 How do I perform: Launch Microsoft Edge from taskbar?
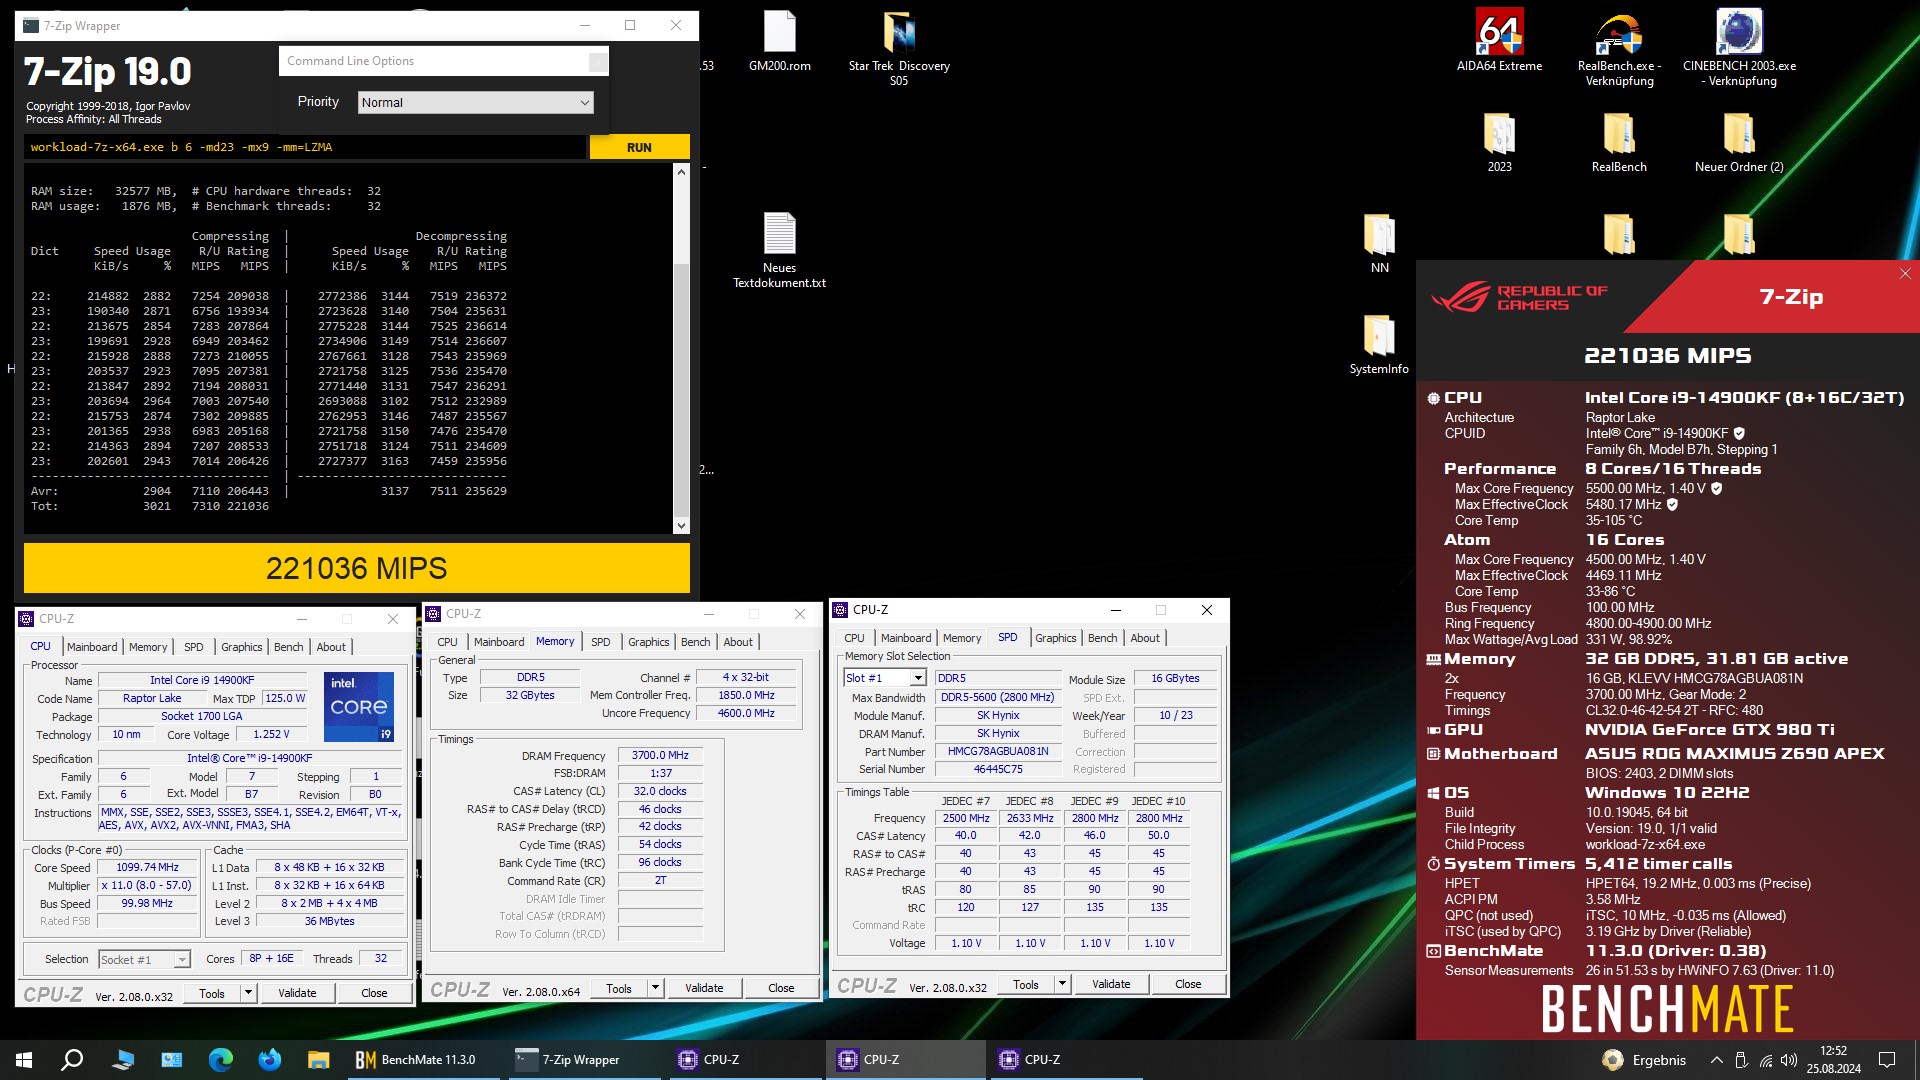tap(220, 1060)
